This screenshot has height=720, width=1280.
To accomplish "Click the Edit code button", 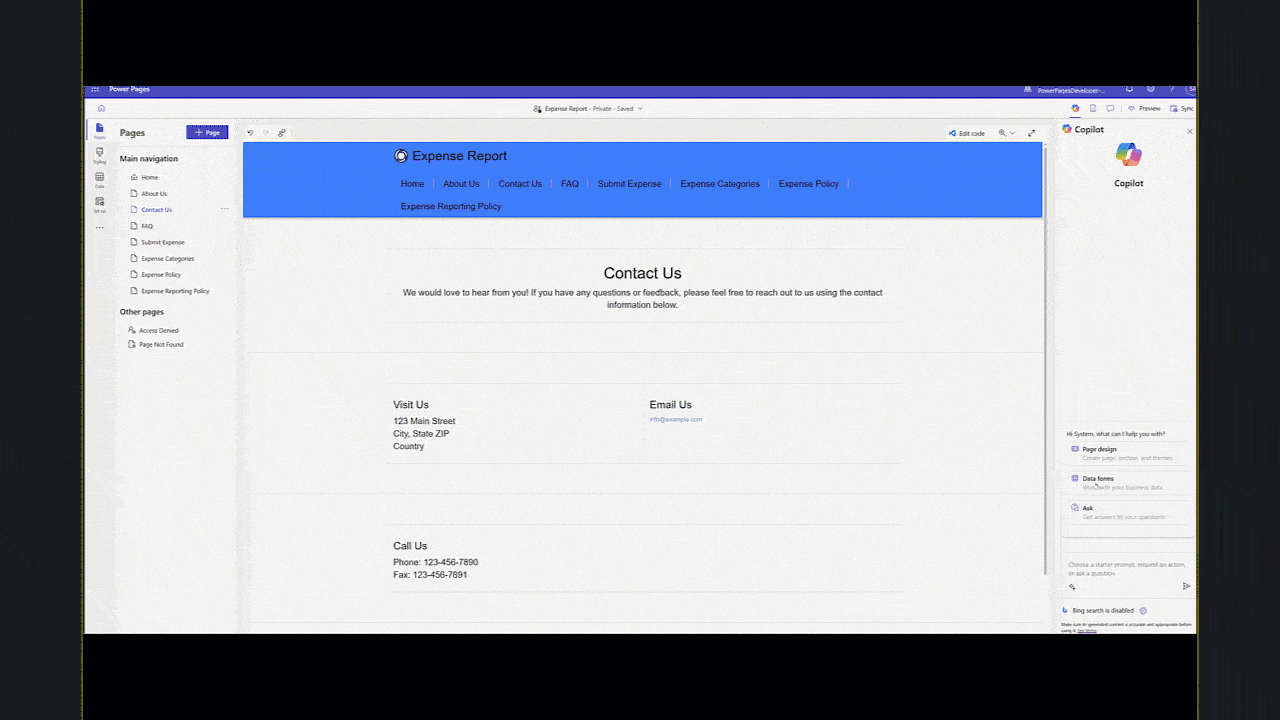I will [x=966, y=133].
